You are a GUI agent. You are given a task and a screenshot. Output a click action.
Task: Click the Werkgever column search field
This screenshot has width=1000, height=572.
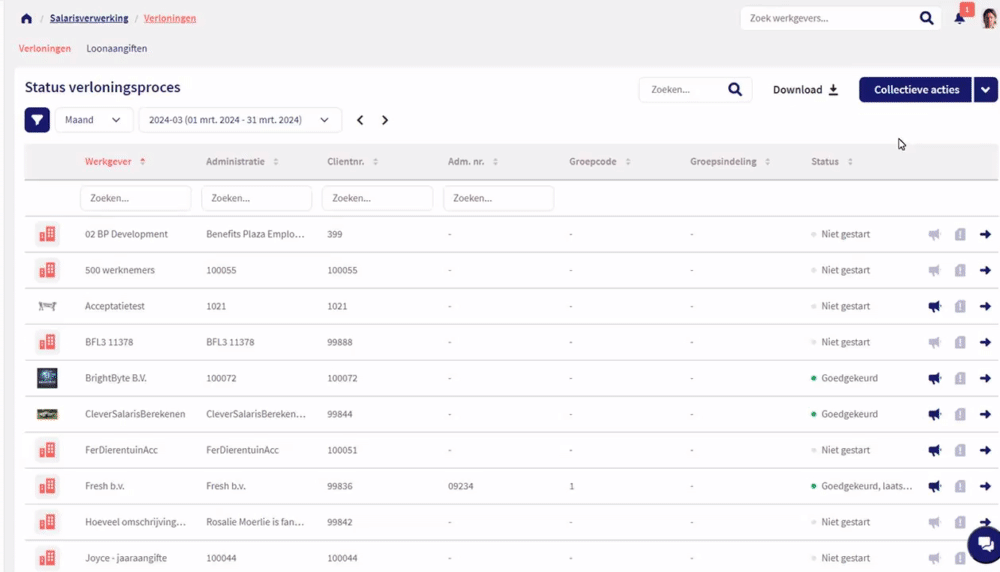pyautogui.click(x=135, y=198)
